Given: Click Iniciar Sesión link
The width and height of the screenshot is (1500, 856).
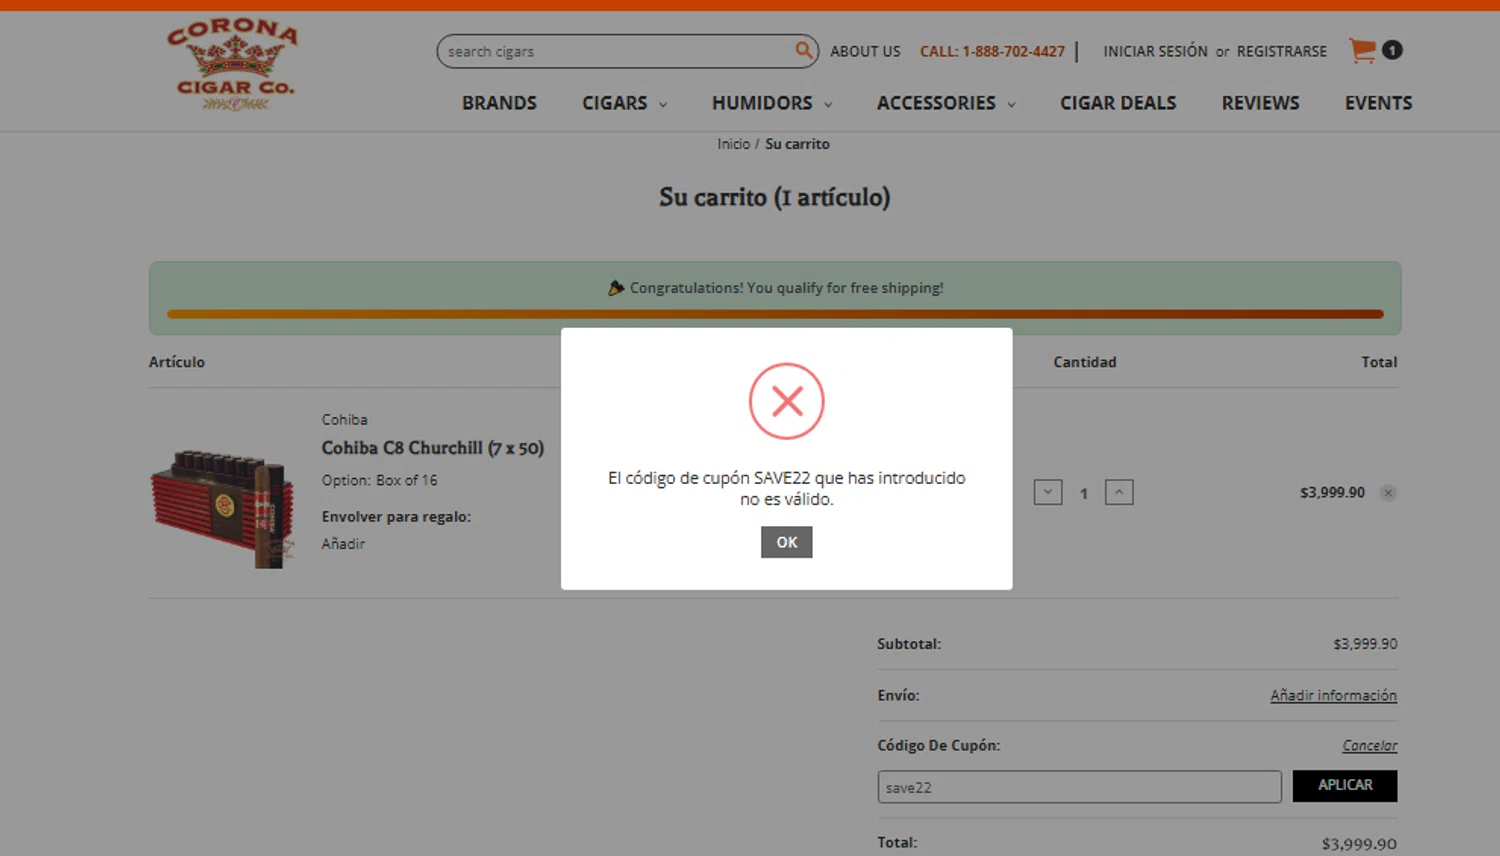Looking at the screenshot, I should pos(1155,51).
